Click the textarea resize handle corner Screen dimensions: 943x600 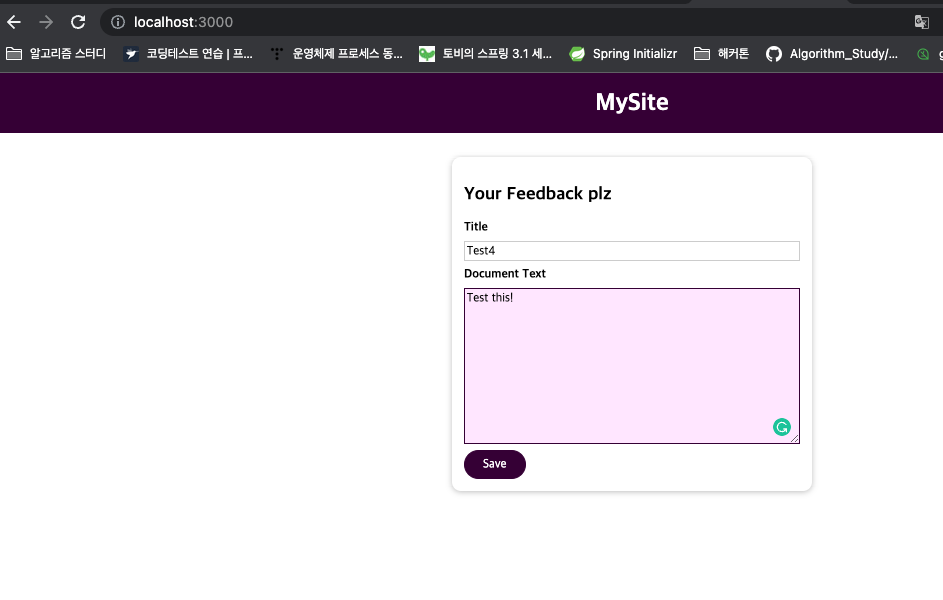[794, 439]
